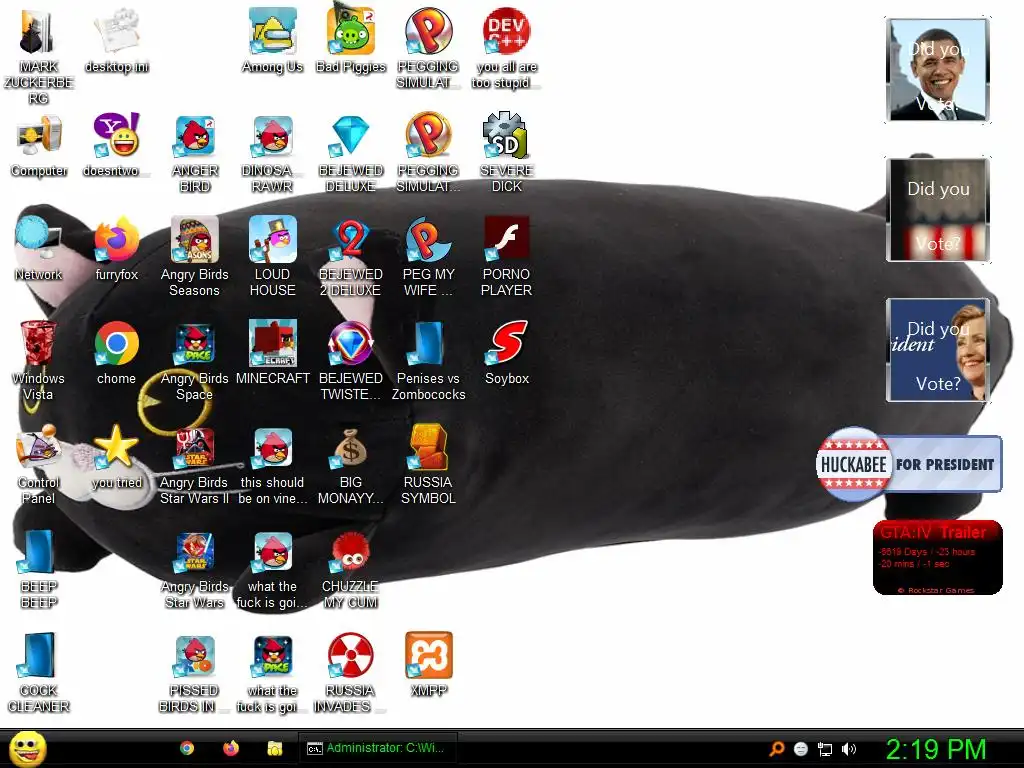The width and height of the screenshot is (1024, 768).
Task: Select the BEEP BEEP blue icon
Action: [x=39, y=551]
